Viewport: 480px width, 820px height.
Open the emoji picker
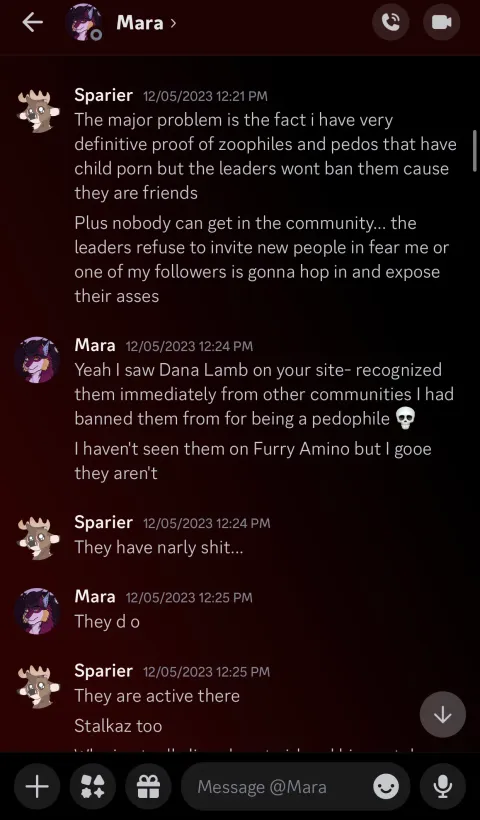pyautogui.click(x=386, y=787)
